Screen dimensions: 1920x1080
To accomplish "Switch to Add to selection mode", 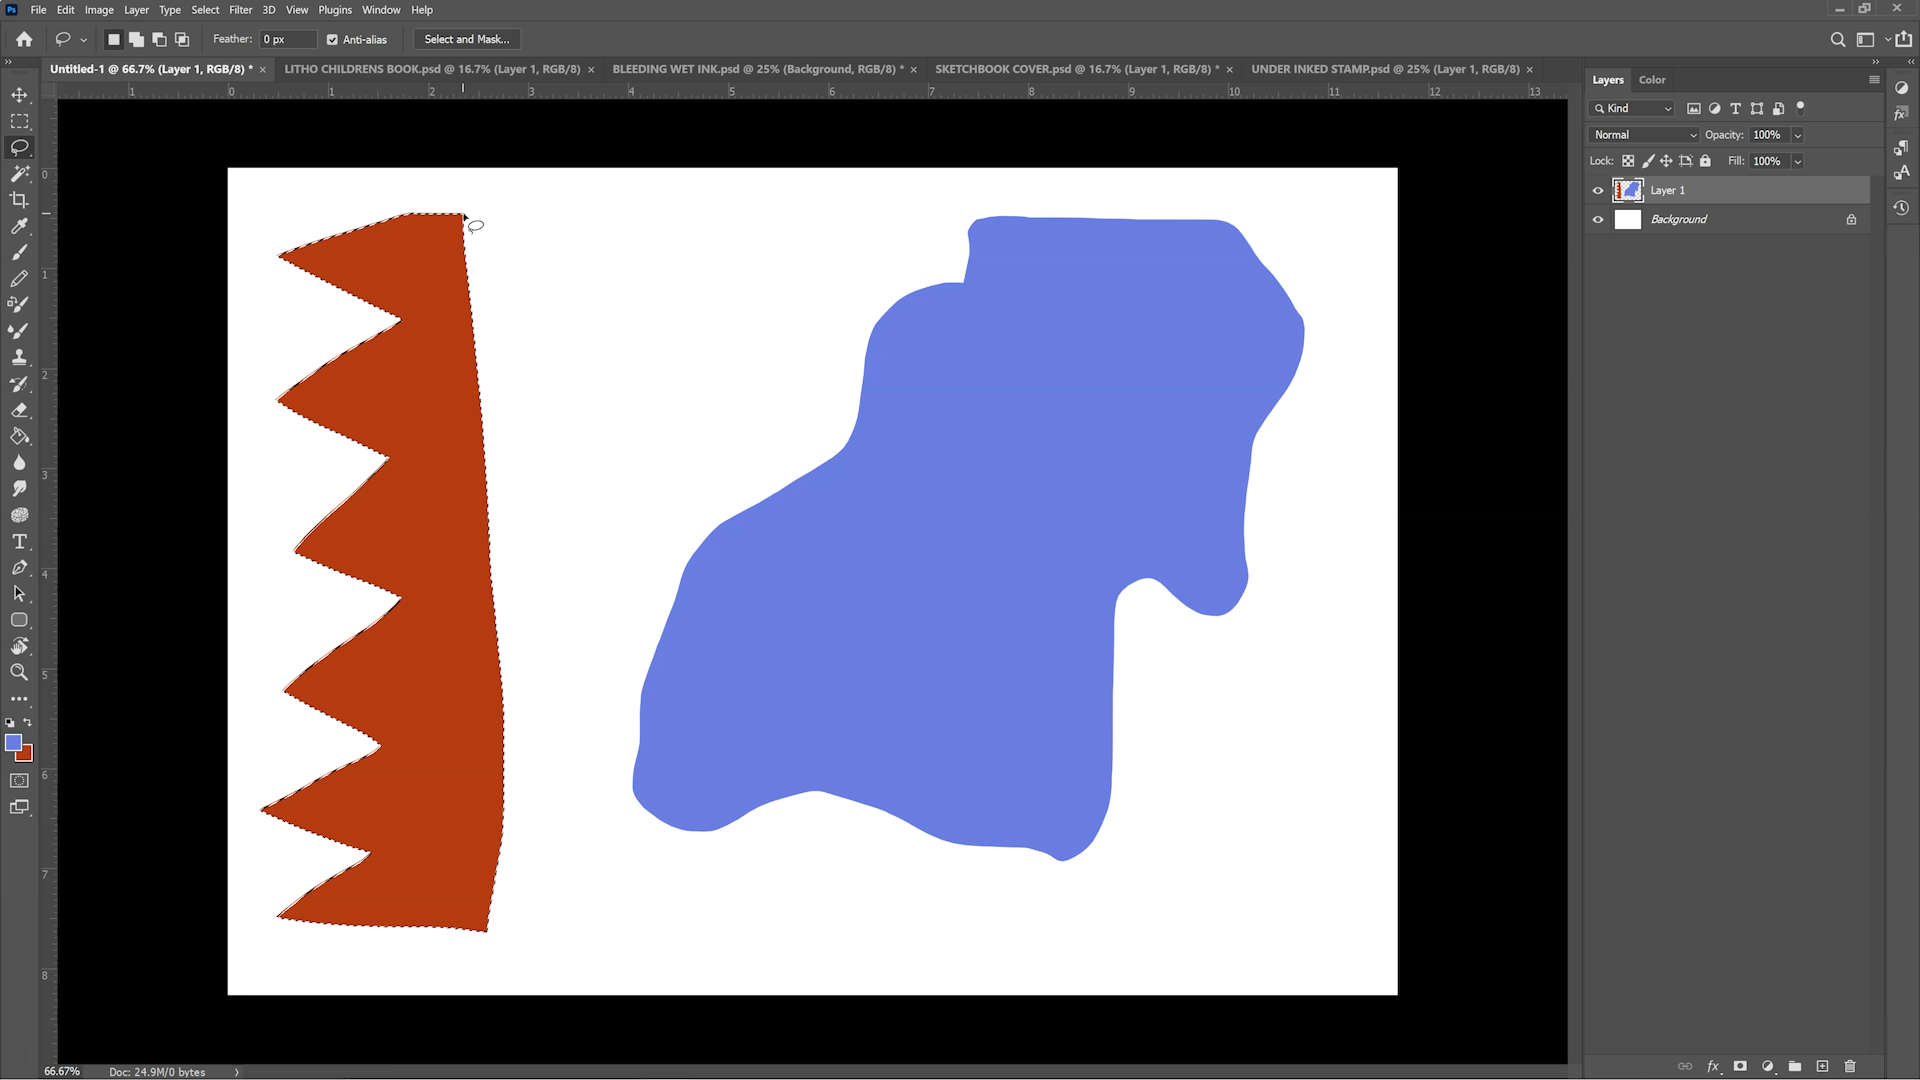I will pos(136,39).
